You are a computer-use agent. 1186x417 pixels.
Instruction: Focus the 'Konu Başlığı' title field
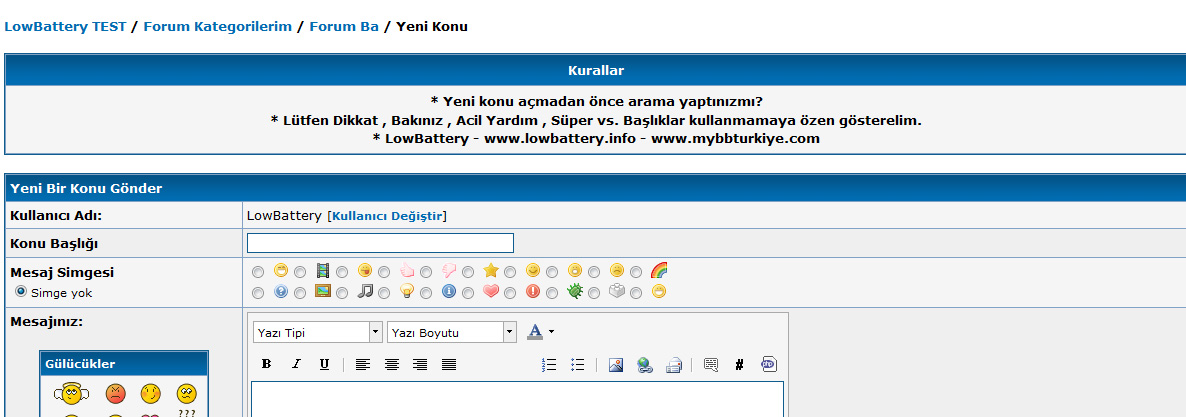pyautogui.click(x=380, y=243)
